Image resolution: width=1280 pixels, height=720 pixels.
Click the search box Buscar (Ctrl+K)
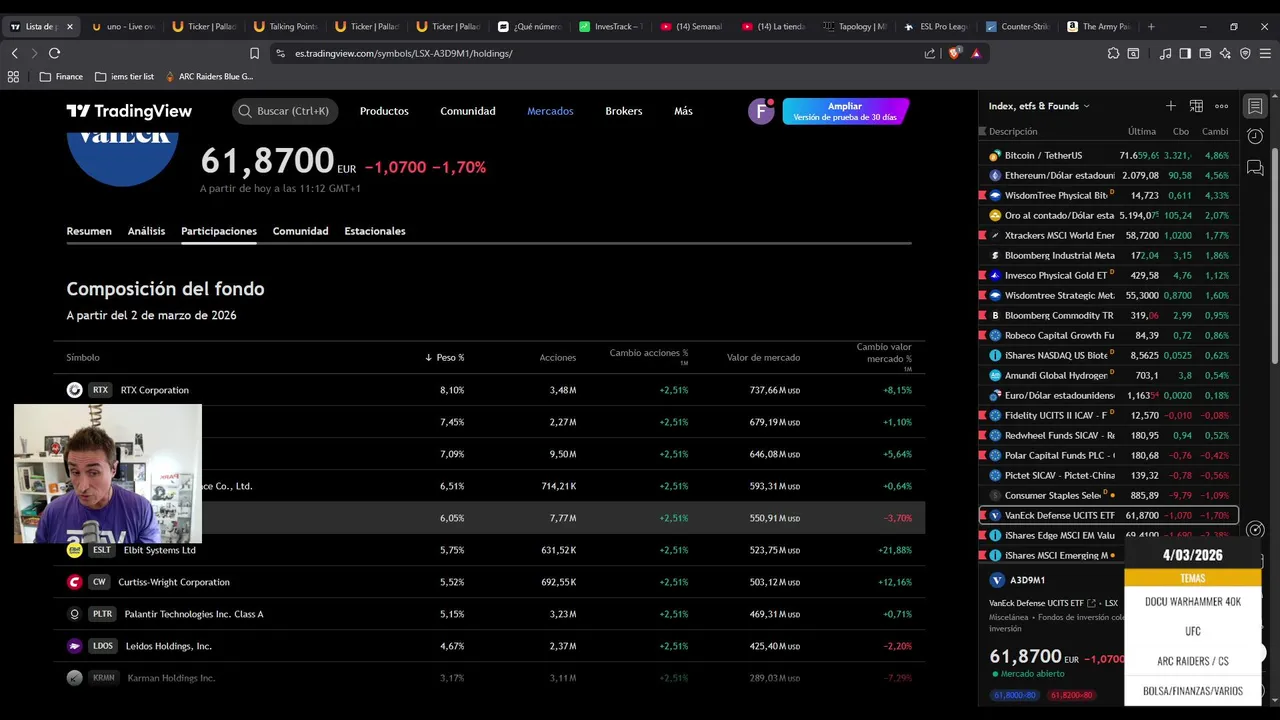[x=285, y=111]
